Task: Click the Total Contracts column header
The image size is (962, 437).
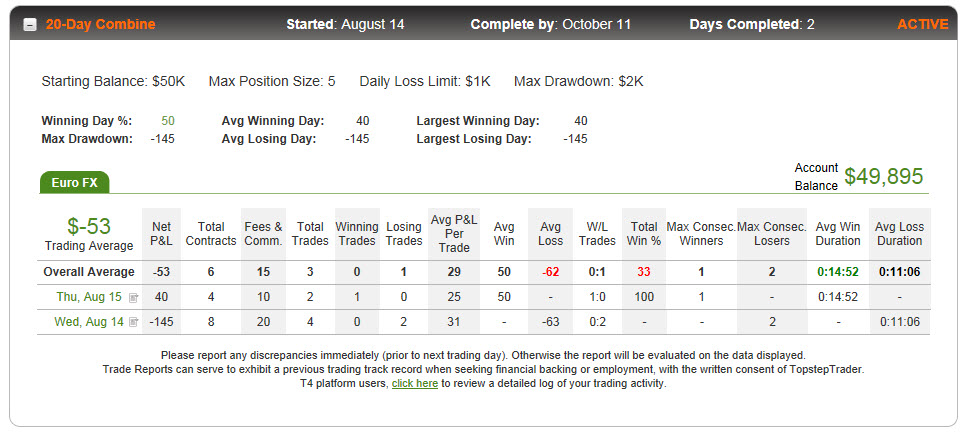Action: point(211,234)
